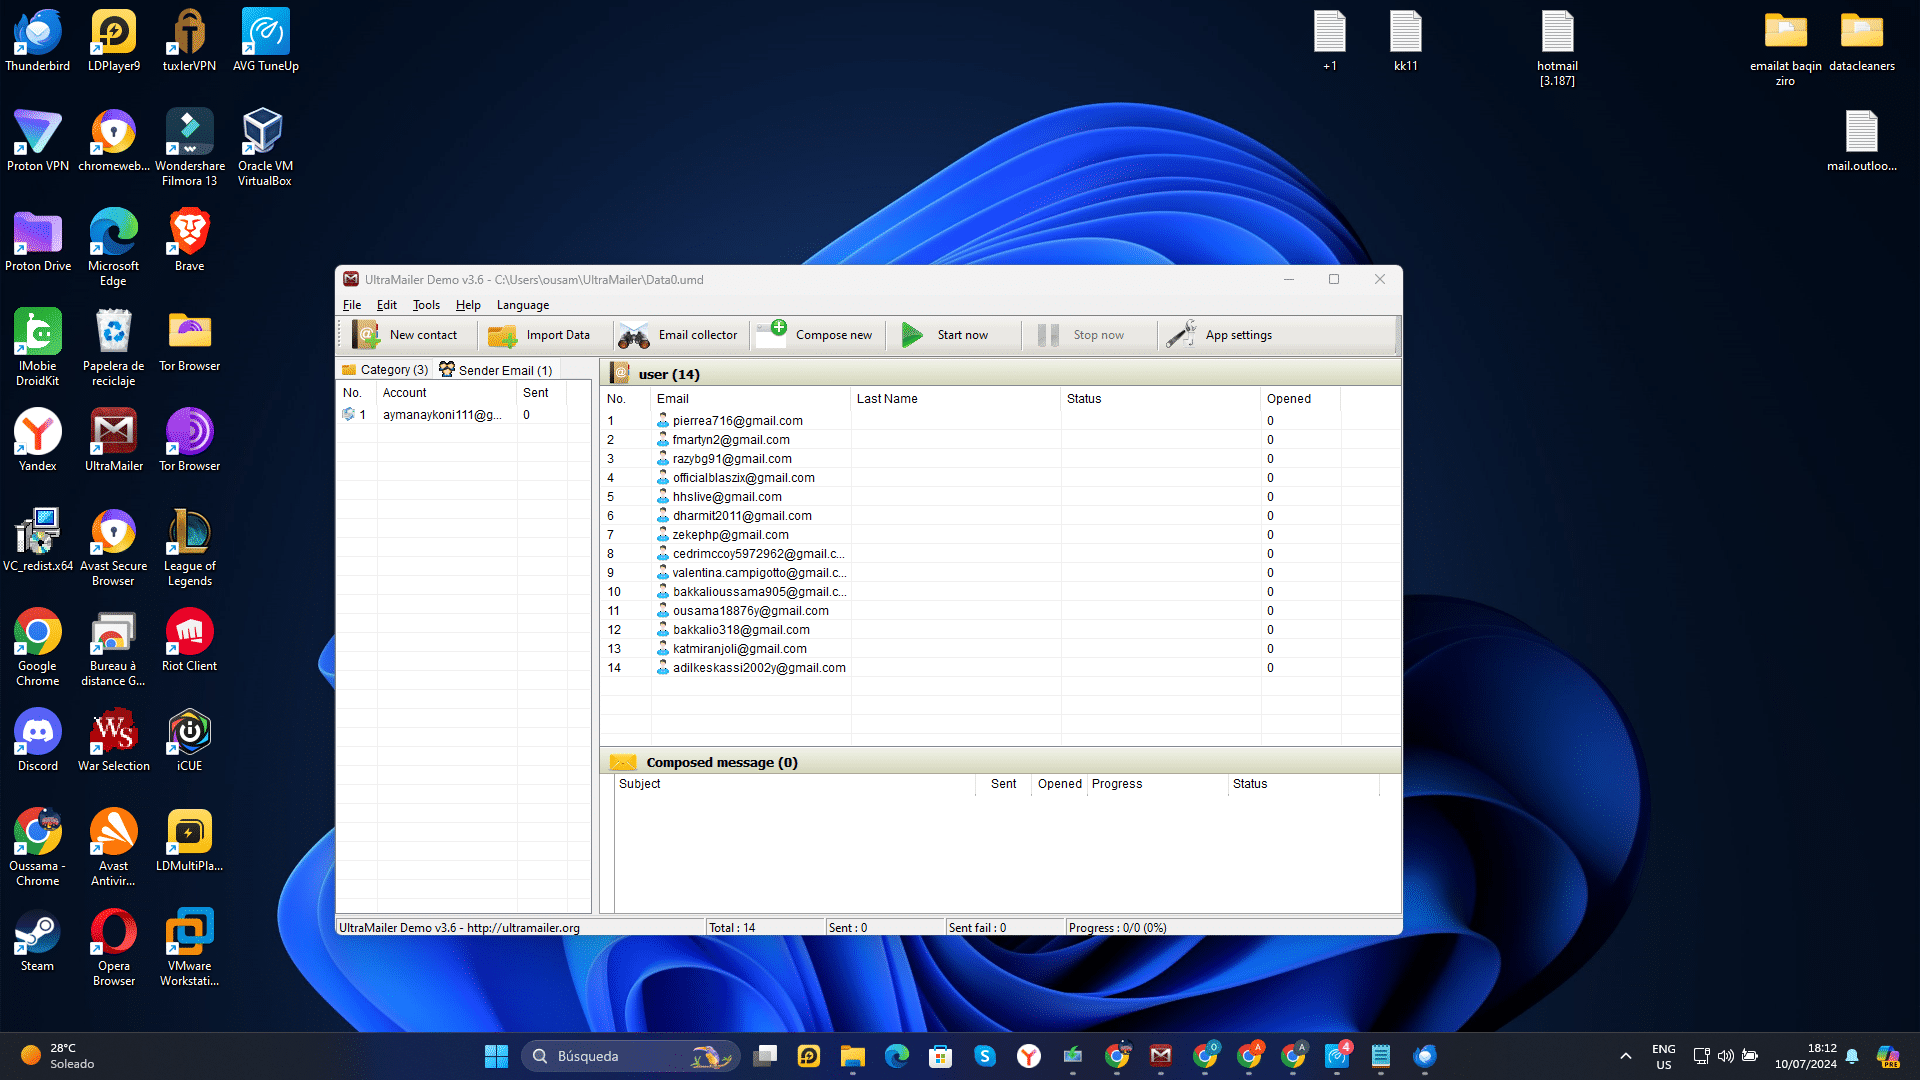Click Compose new message button
The height and width of the screenshot is (1080, 1920).
pyautogui.click(x=815, y=335)
